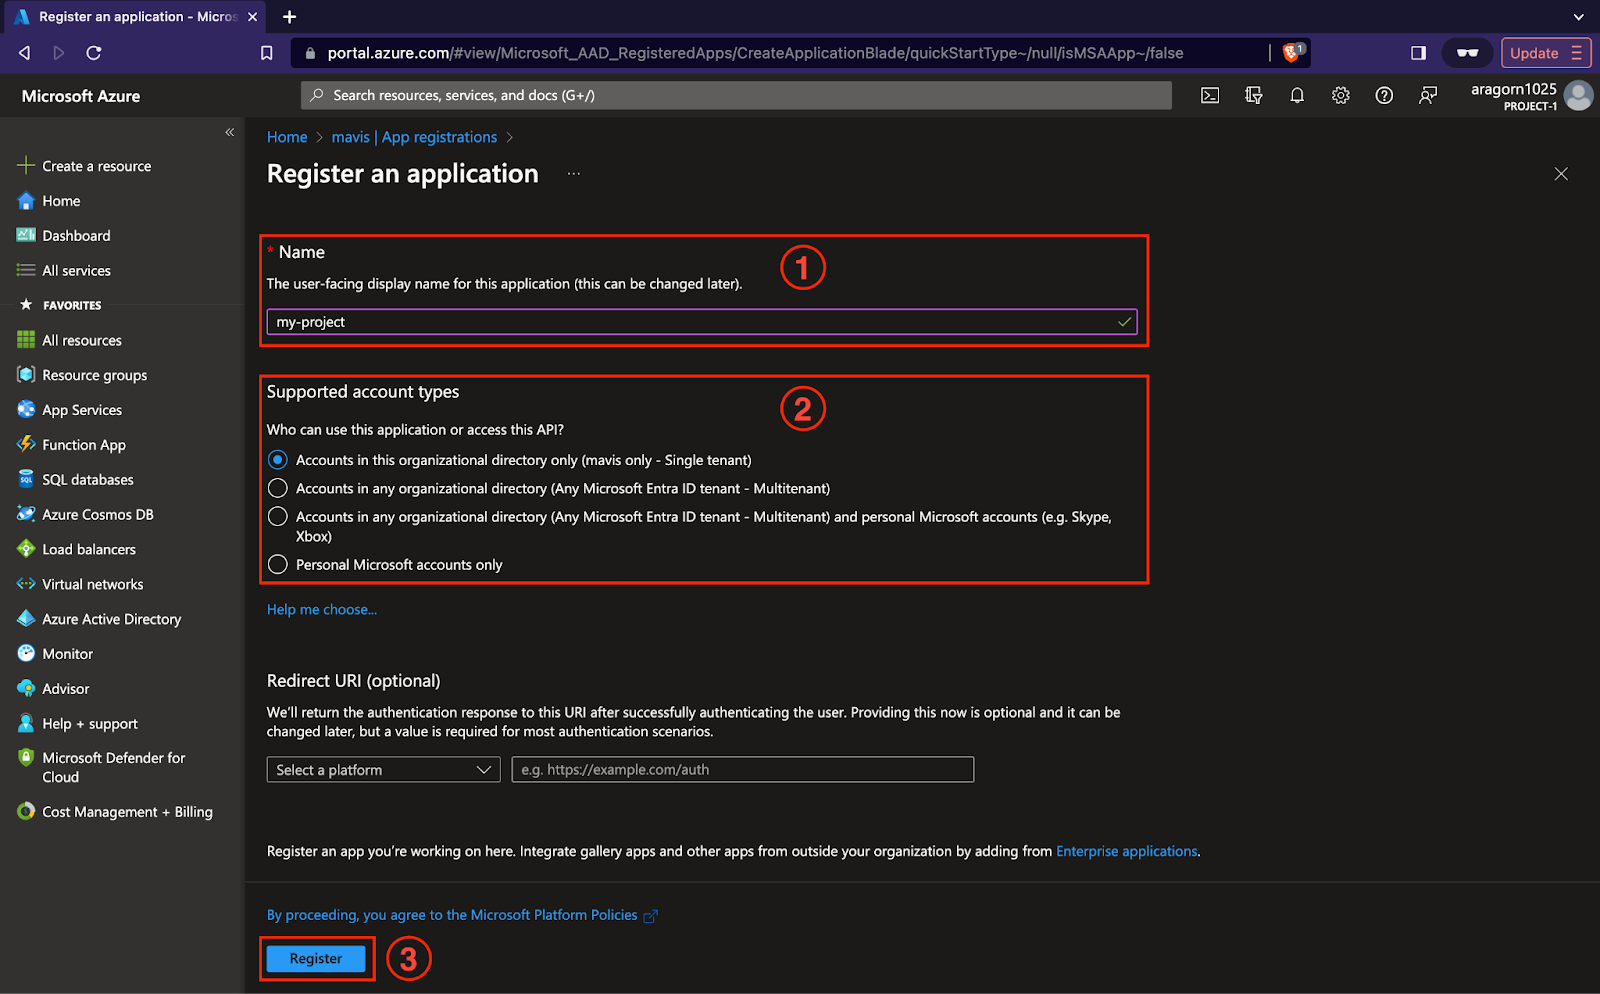The image size is (1600, 994).
Task: Open the notifications bell
Action: [x=1297, y=95]
